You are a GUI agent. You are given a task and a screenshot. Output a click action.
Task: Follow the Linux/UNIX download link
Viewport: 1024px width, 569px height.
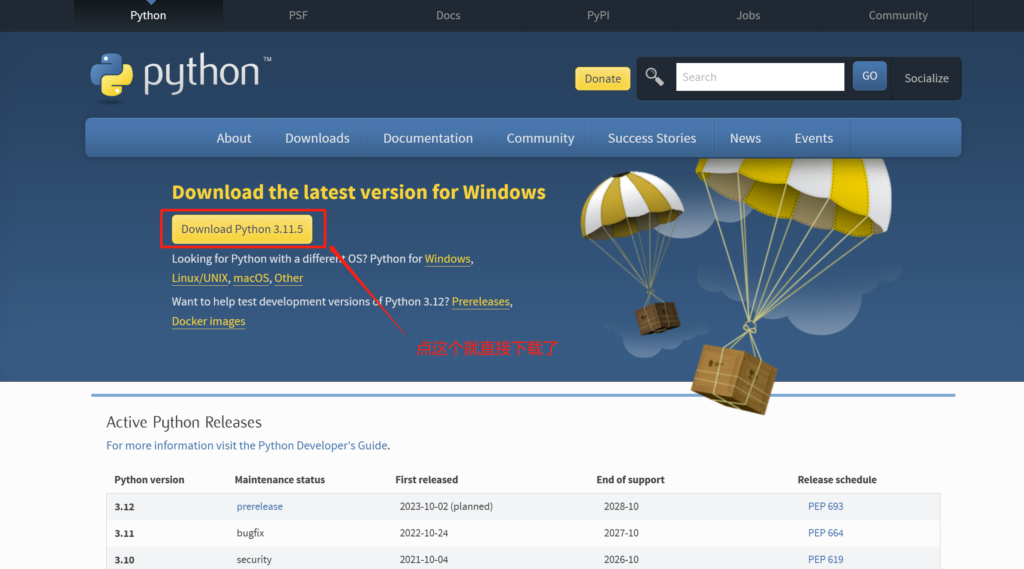pyautogui.click(x=200, y=278)
